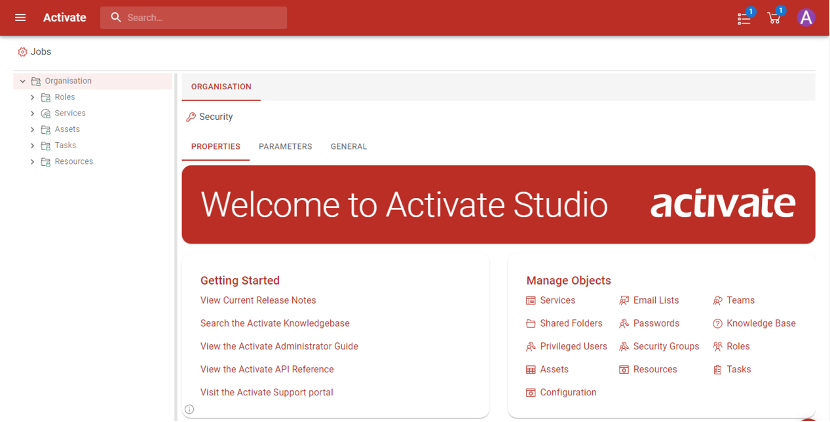Click the Activate title in header
This screenshot has height=422, width=830.
point(65,17)
